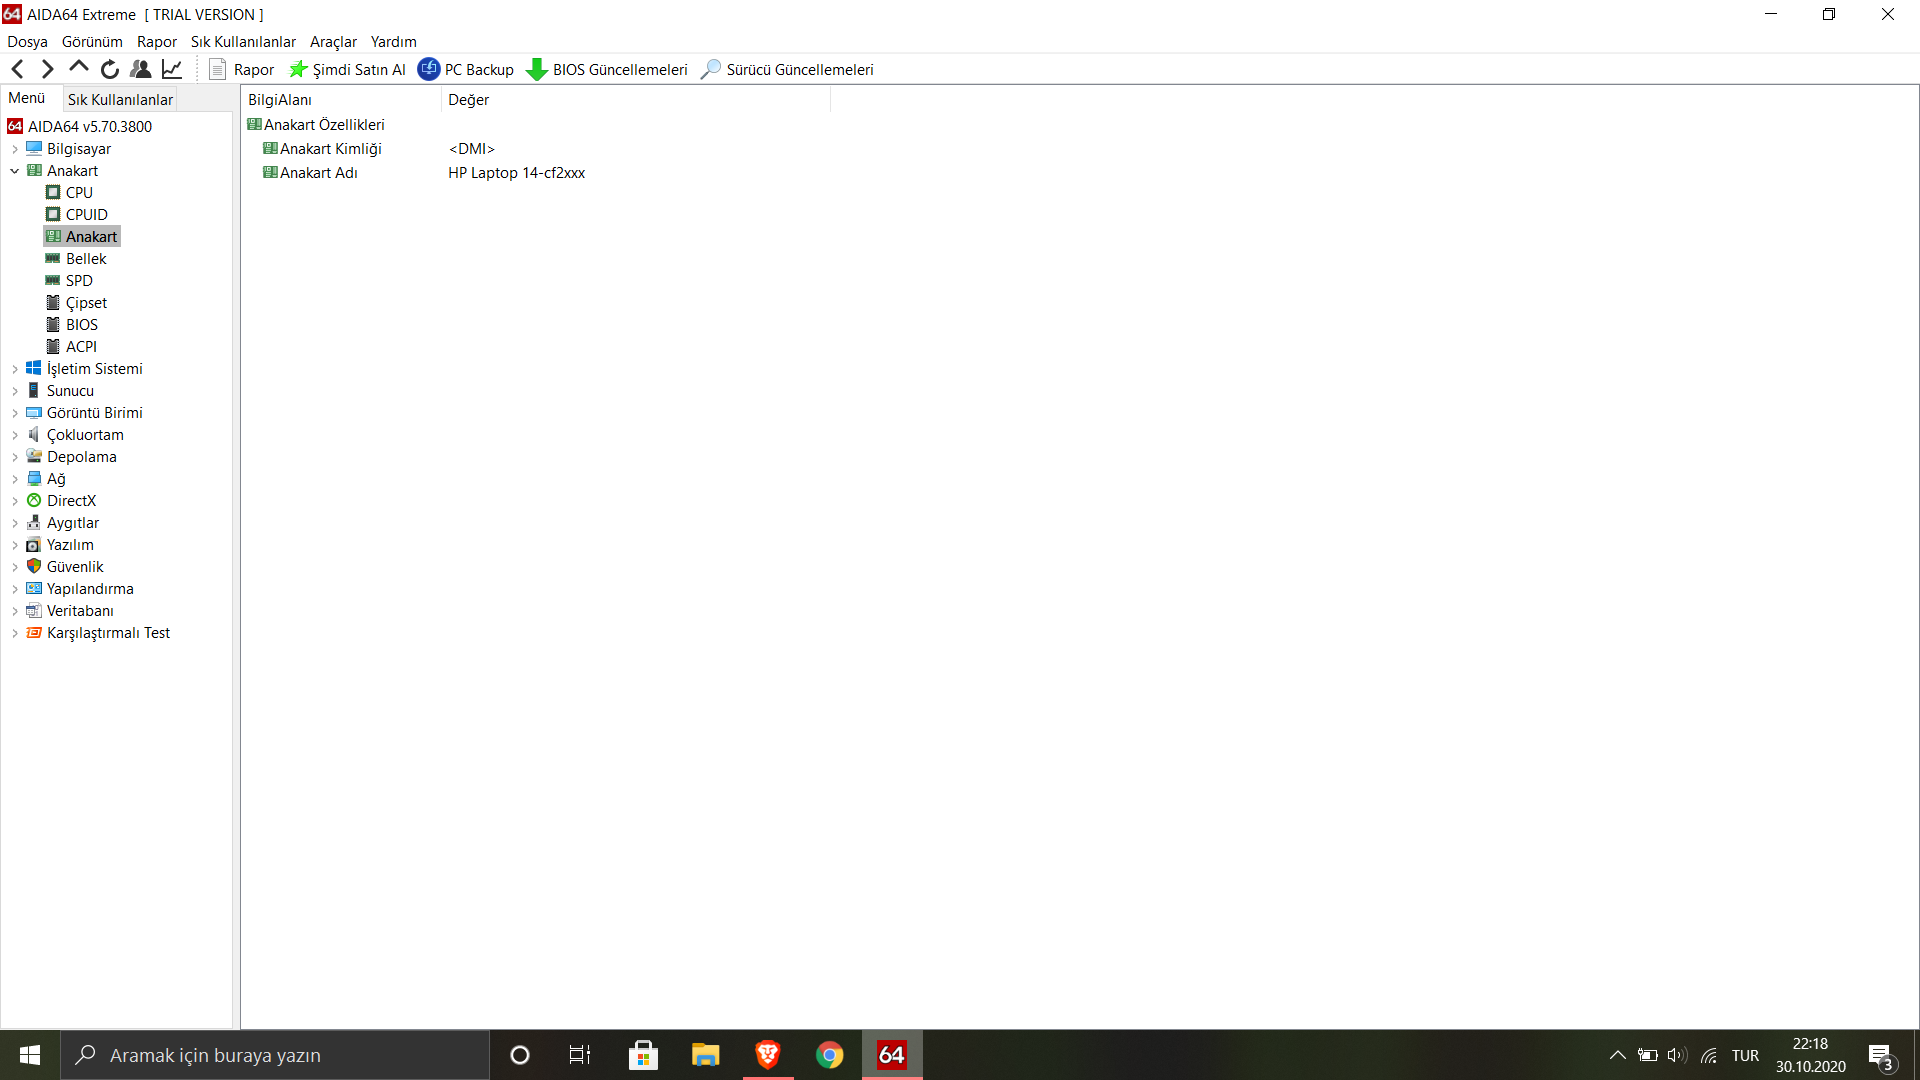1920x1080 pixels.
Task: Switch to the Sık Kullanılanlar tab
Action: (x=120, y=99)
